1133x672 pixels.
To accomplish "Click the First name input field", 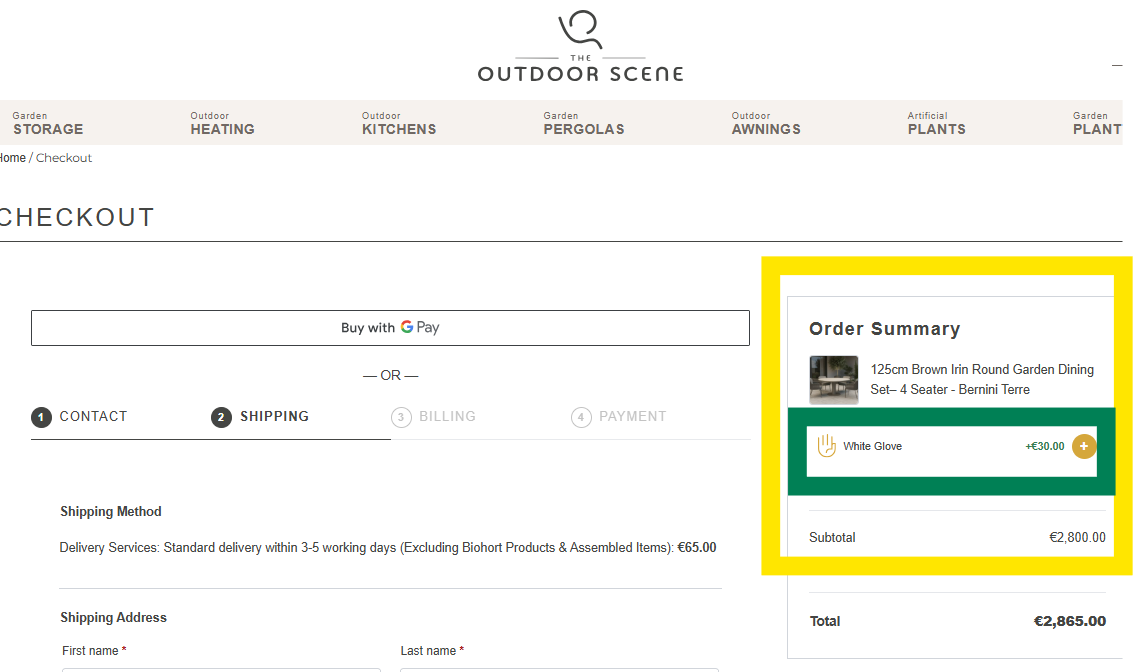I will (220, 669).
